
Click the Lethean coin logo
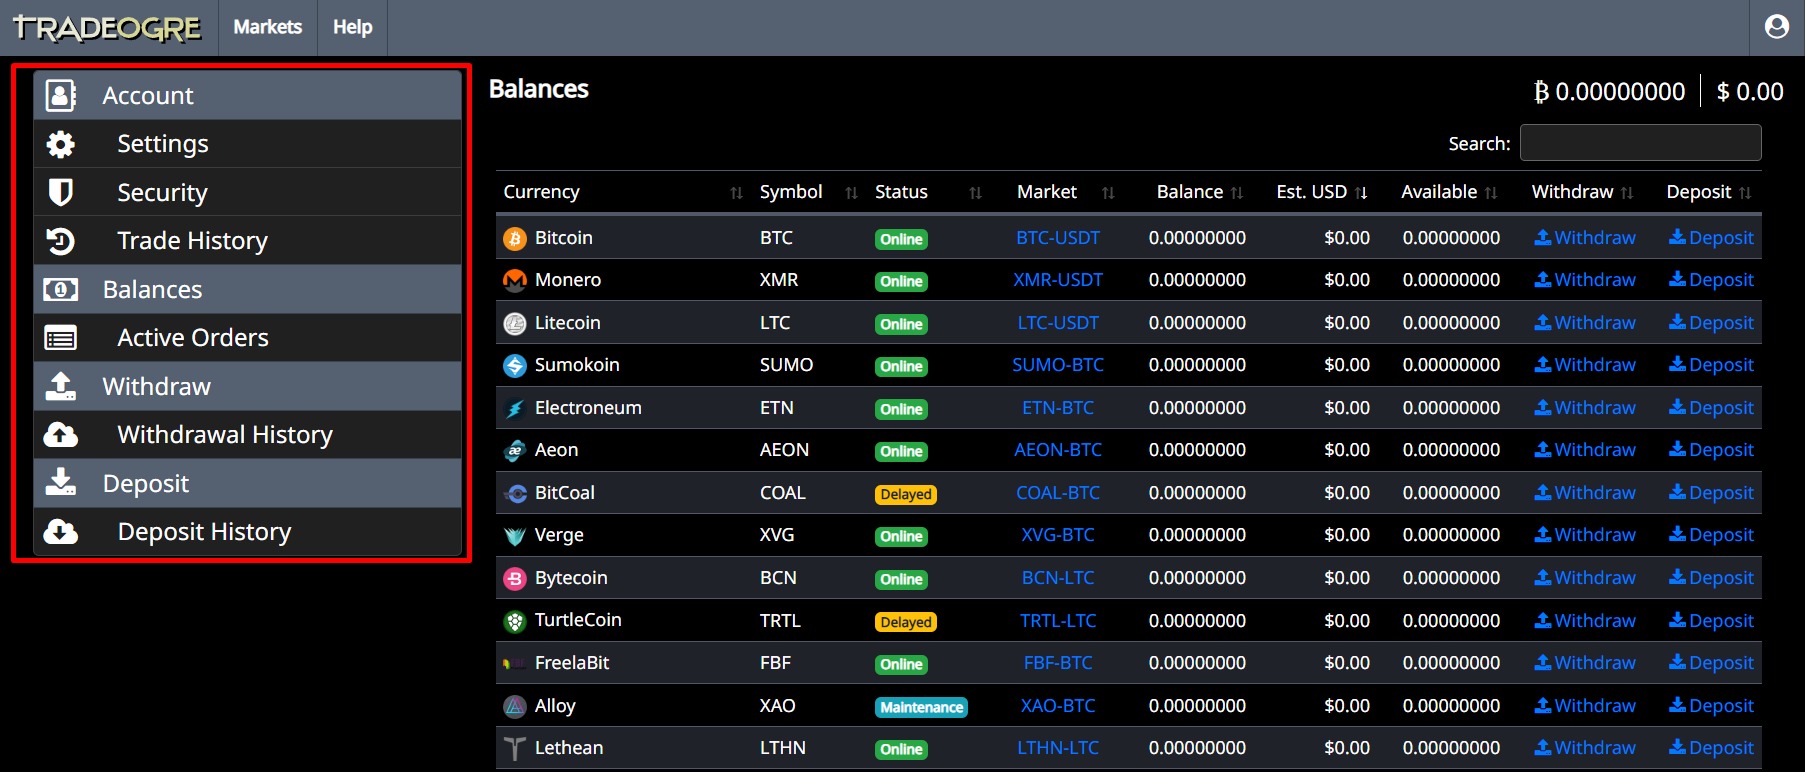pyautogui.click(x=515, y=748)
